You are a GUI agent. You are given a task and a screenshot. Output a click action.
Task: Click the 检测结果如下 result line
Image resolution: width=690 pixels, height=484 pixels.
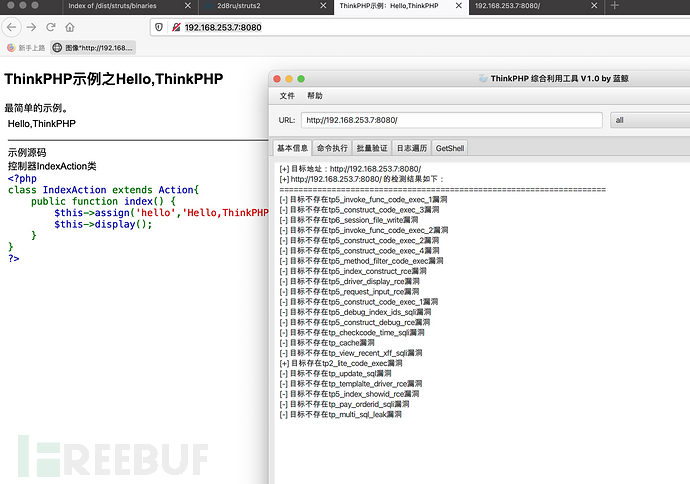pos(362,179)
